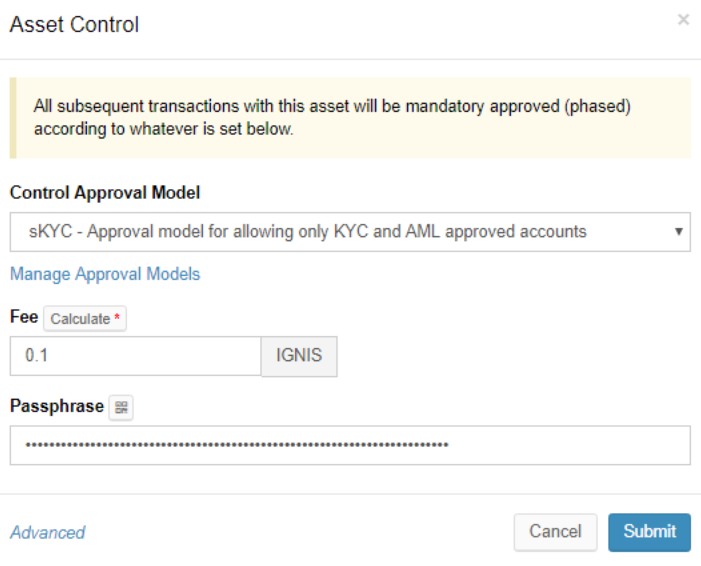
Task: Click the red asterisk on Calculate
Action: point(118,319)
